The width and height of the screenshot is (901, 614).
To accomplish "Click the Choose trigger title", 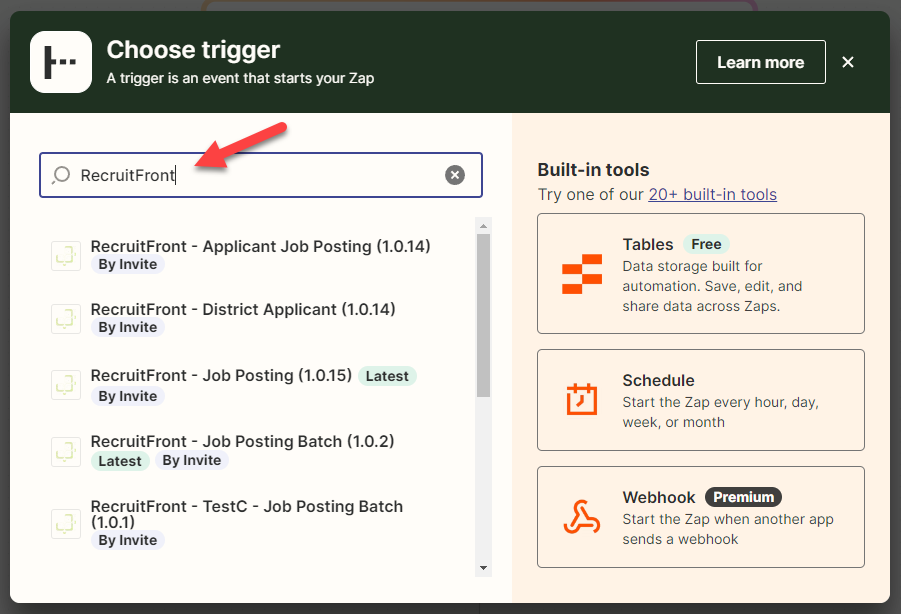I will pyautogui.click(x=193, y=50).
